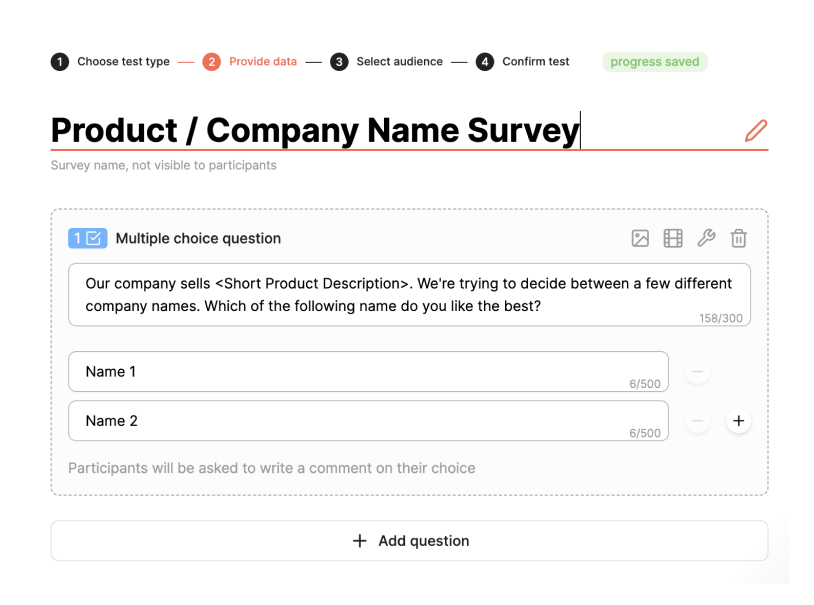Click the pencil edit icon beside survey title
This screenshot has height=605, width=814.
[x=755, y=130]
